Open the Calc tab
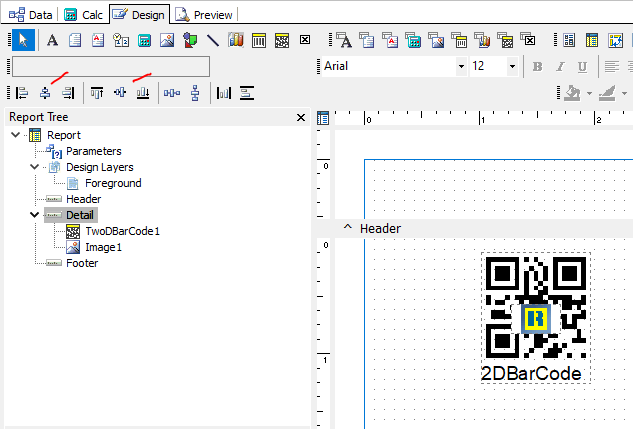Image resolution: width=633 pixels, height=429 pixels. click(84, 15)
